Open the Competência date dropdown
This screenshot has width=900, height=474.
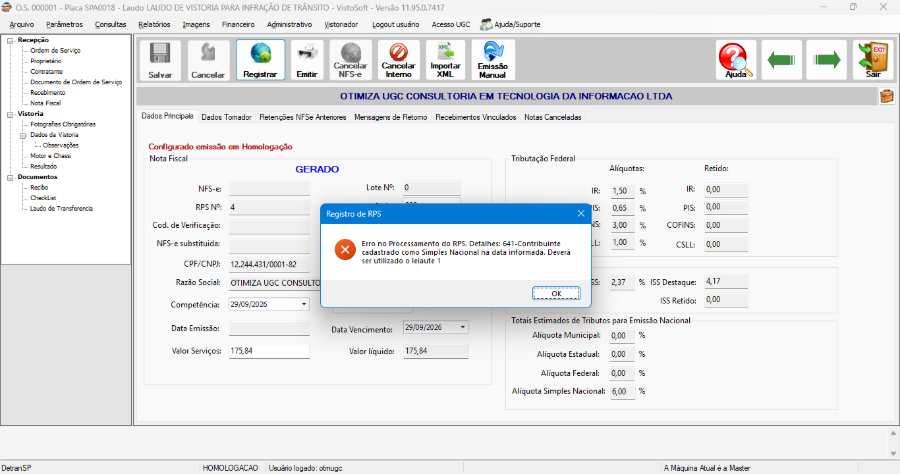(304, 305)
